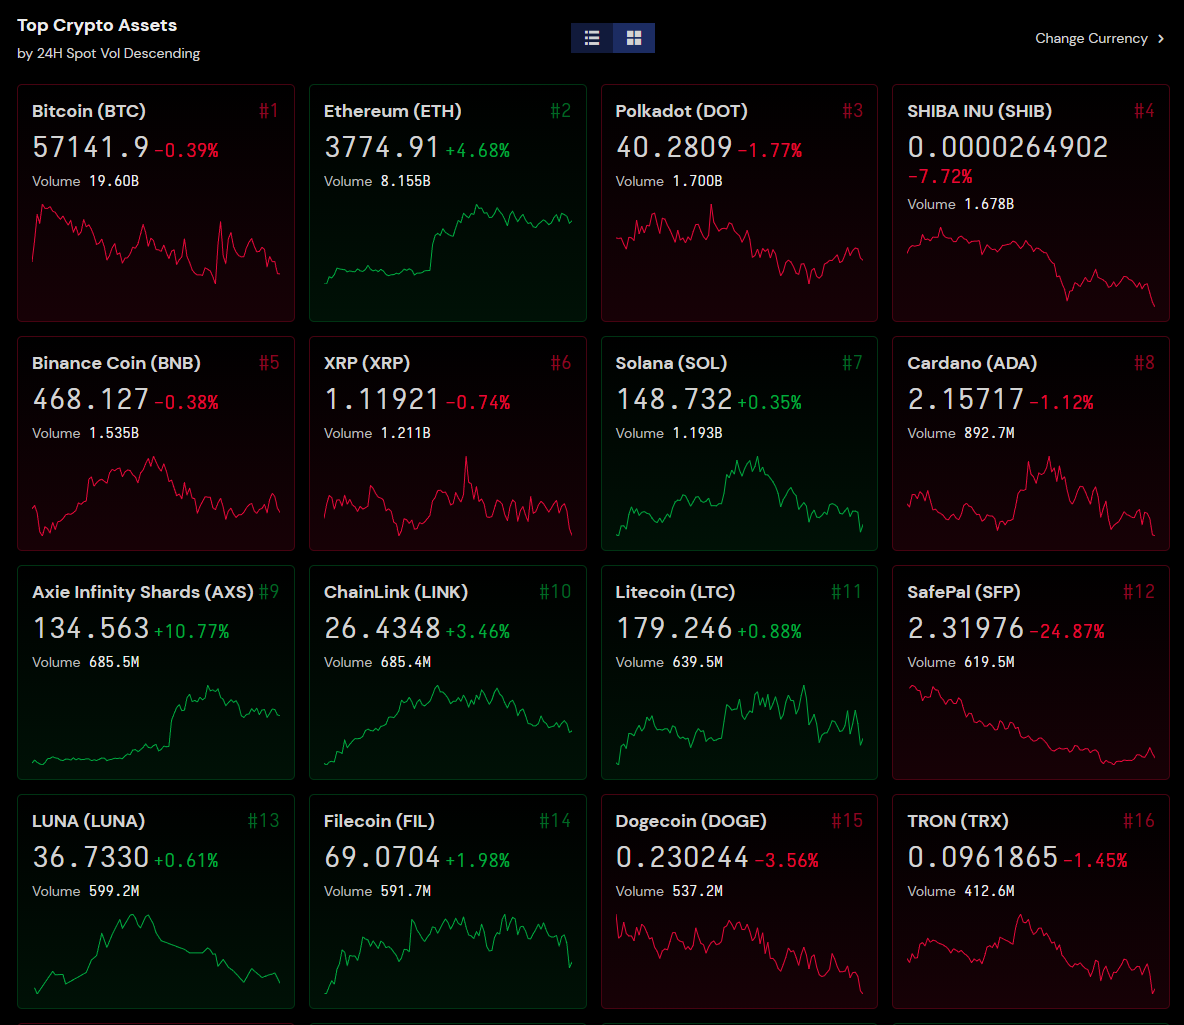
Task: Open the Filecoin (FIL) card title
Action: tap(379, 821)
